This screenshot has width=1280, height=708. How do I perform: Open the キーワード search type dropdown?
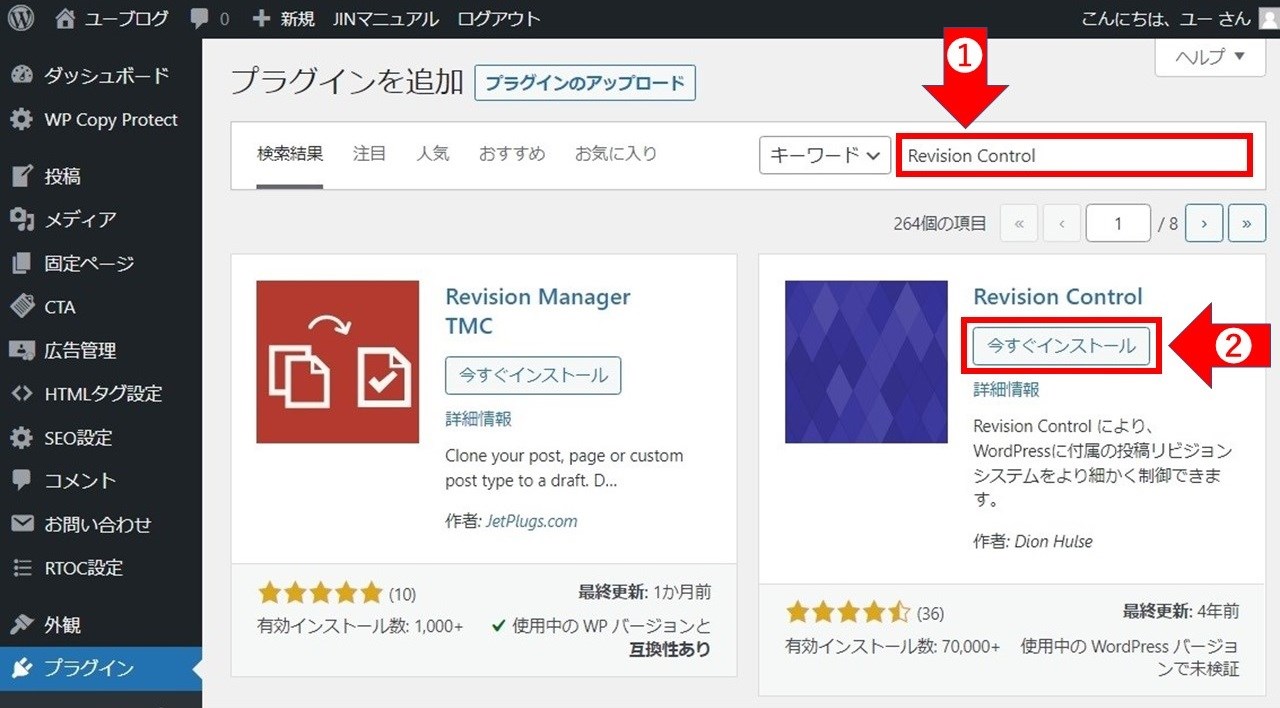(x=825, y=155)
